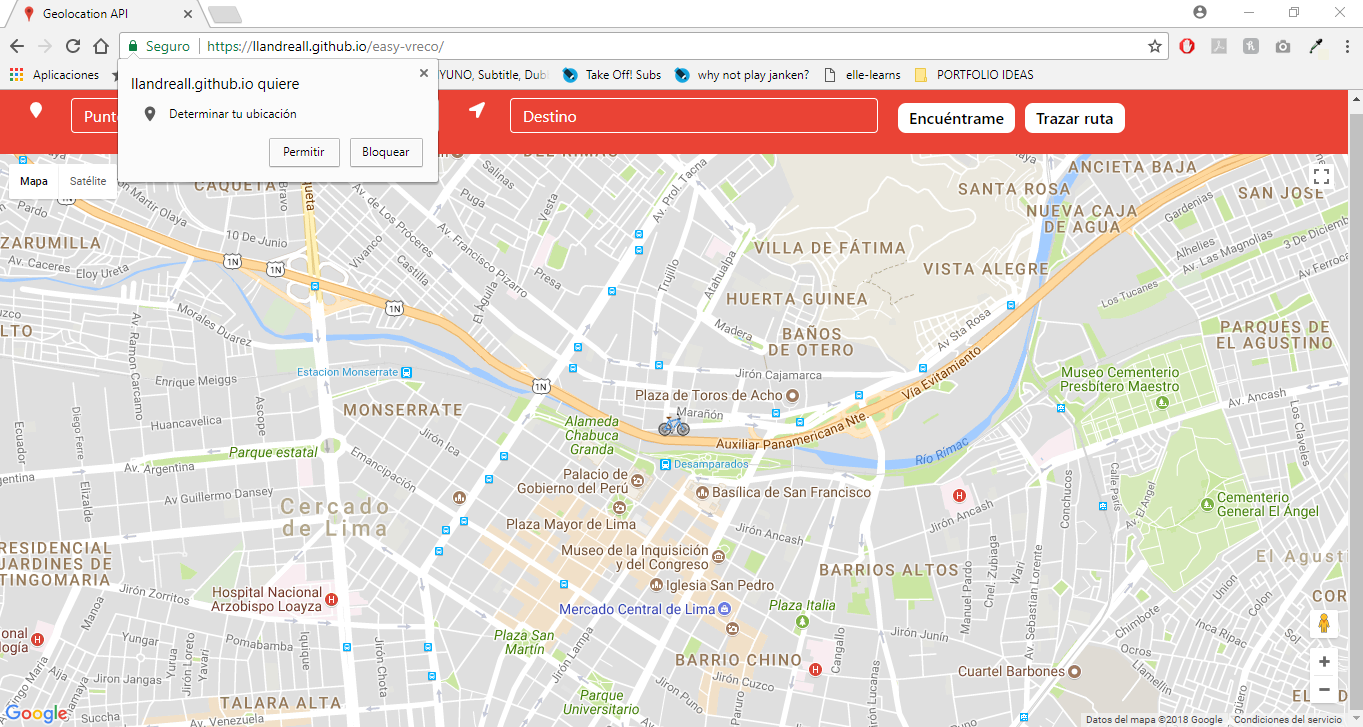Click the PDF extension icon
This screenshot has height=727, width=1363.
pos(1219,46)
